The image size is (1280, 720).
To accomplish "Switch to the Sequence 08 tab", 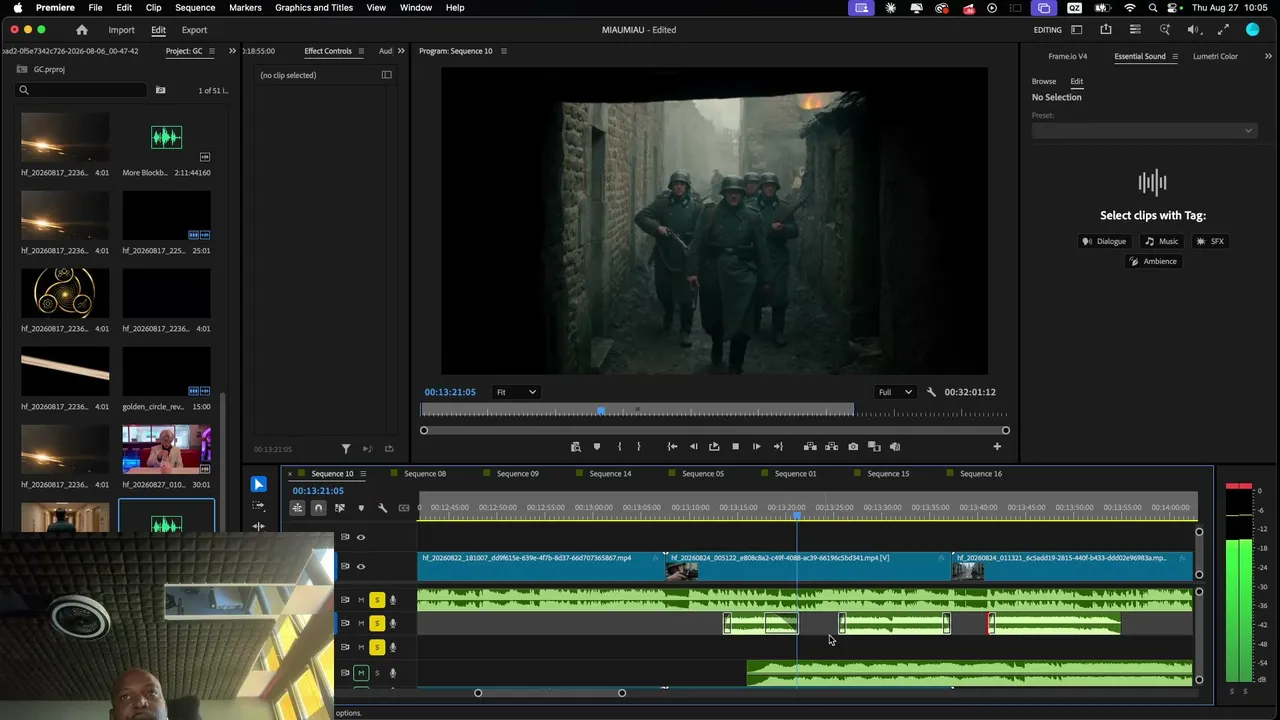I will [425, 474].
